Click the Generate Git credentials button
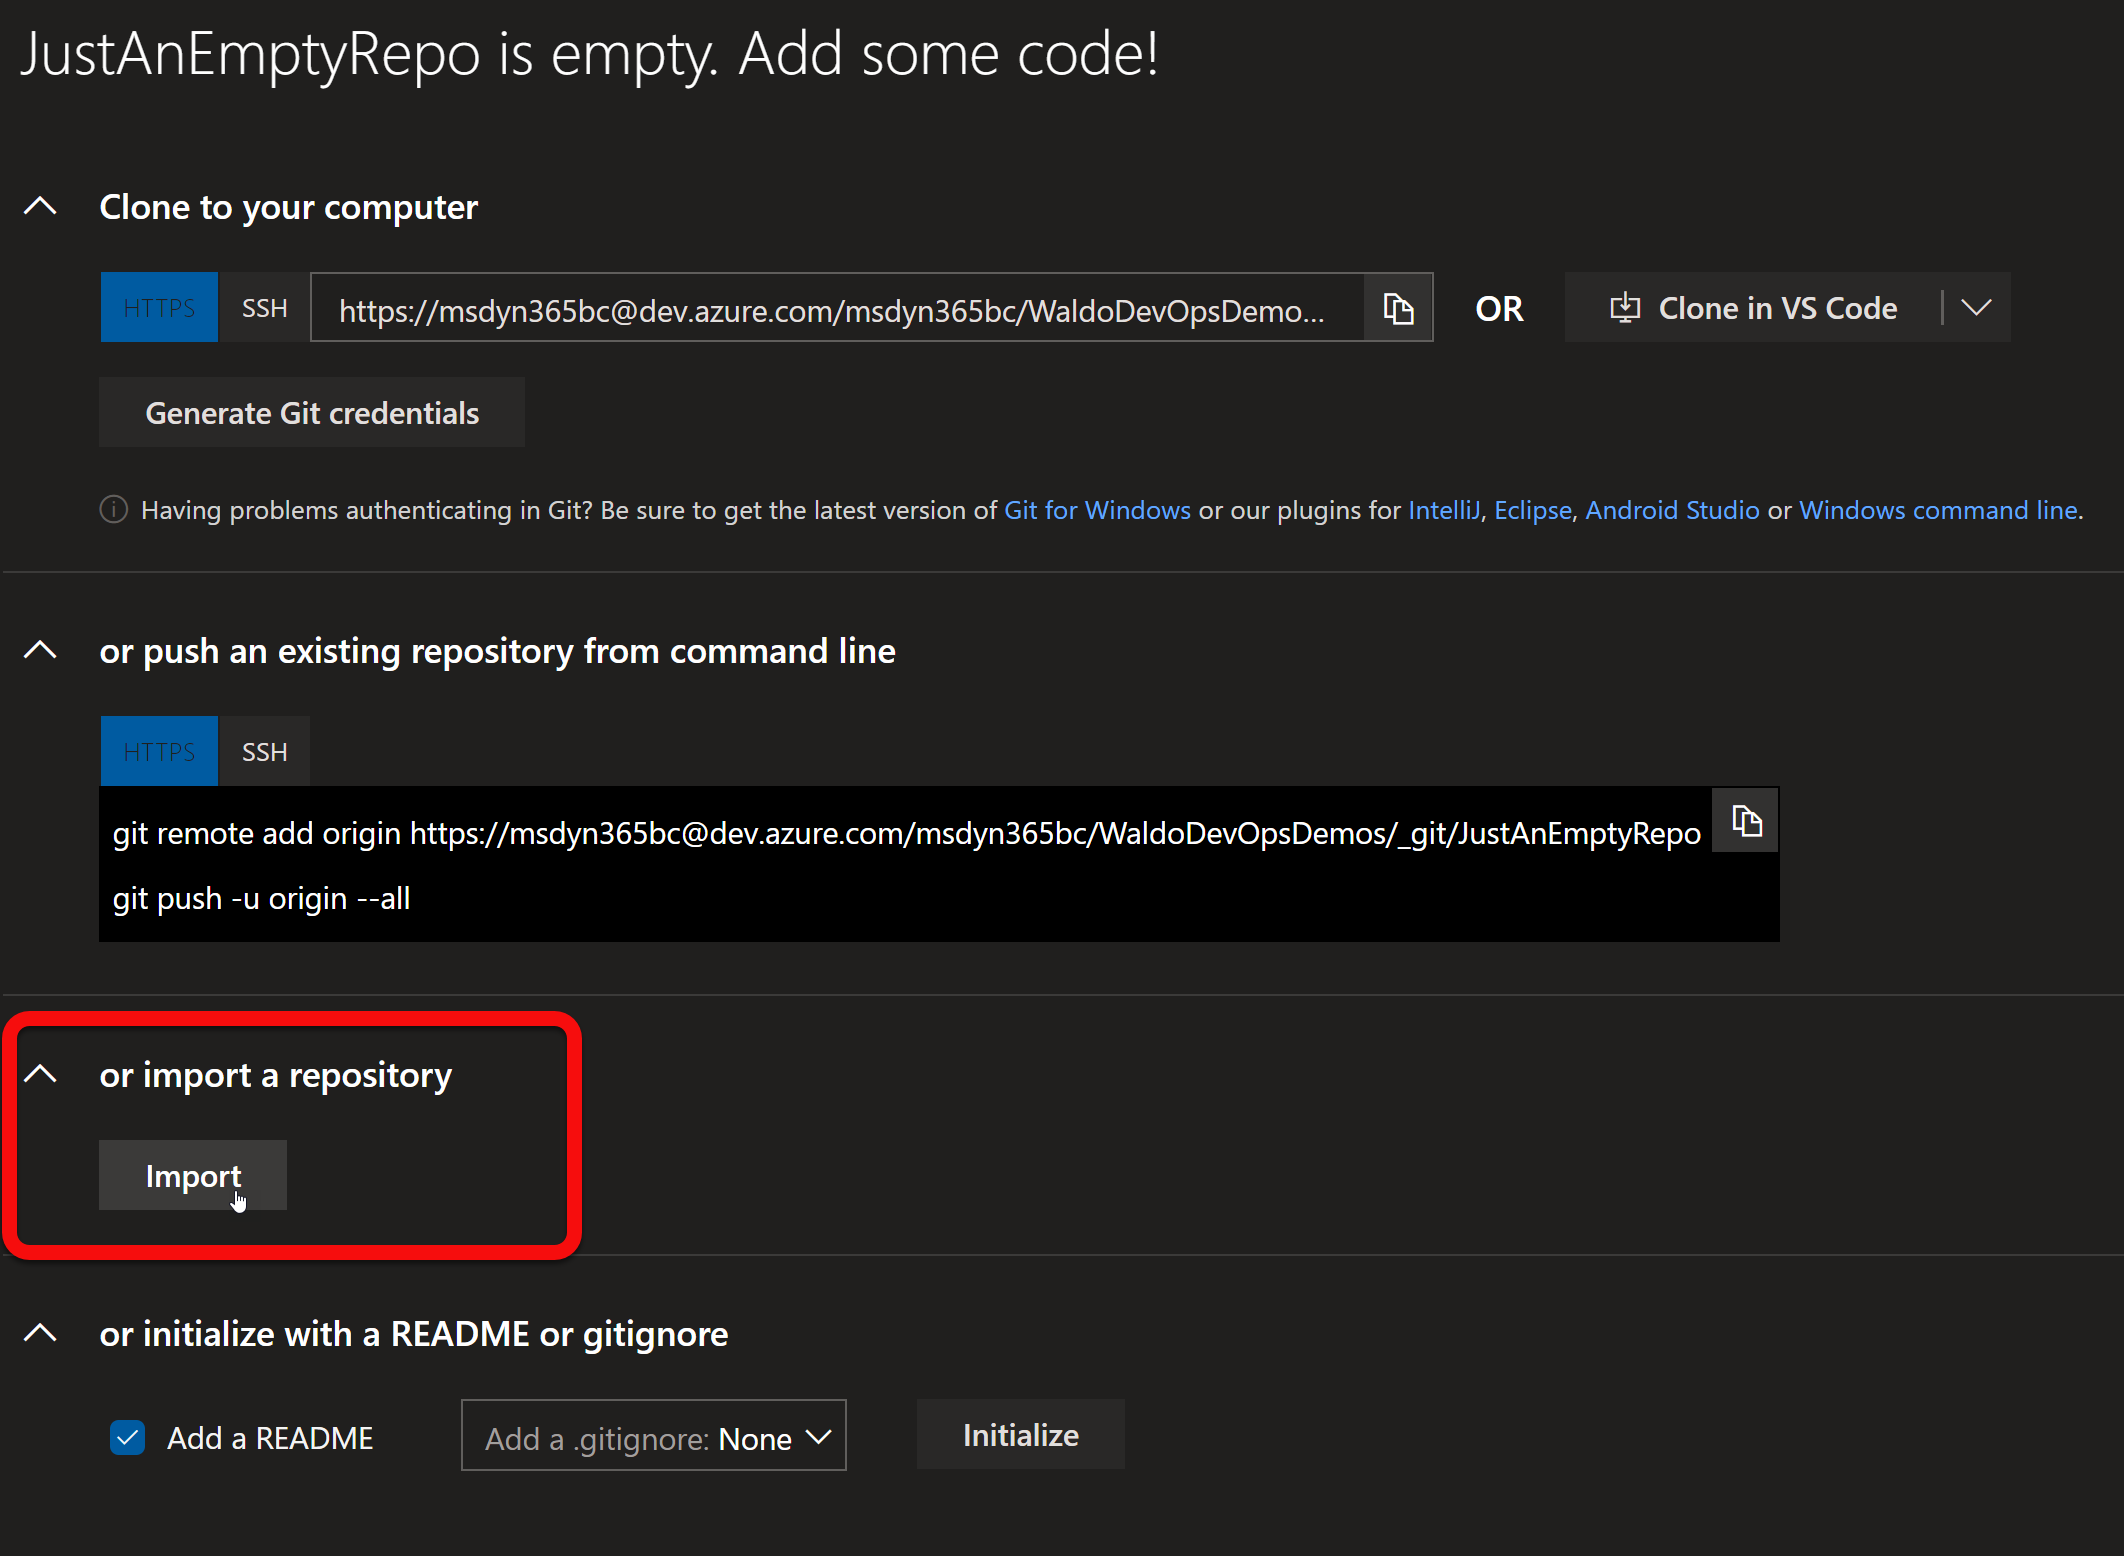This screenshot has width=2124, height=1556. point(312,412)
